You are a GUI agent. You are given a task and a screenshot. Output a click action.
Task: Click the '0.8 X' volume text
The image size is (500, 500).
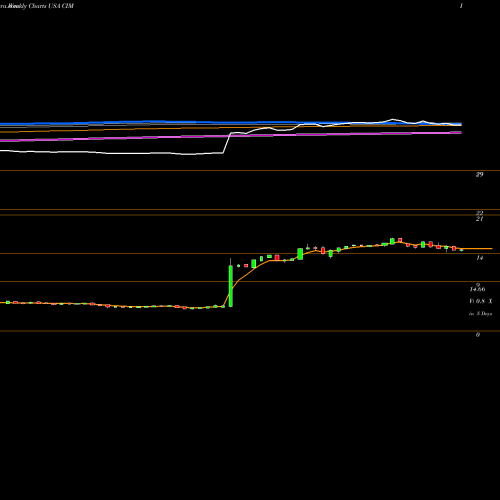484,301
